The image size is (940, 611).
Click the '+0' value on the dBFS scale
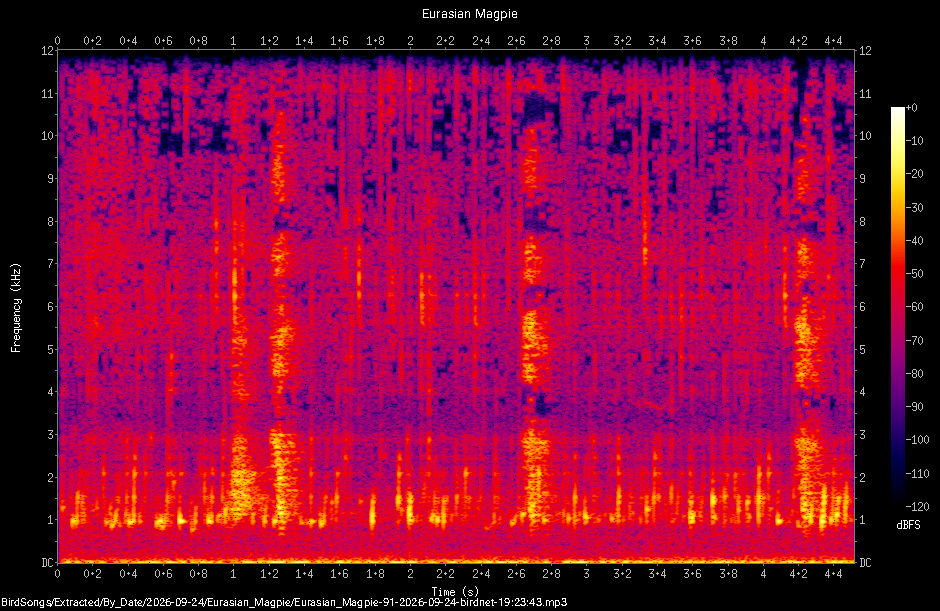pyautogui.click(x=911, y=108)
